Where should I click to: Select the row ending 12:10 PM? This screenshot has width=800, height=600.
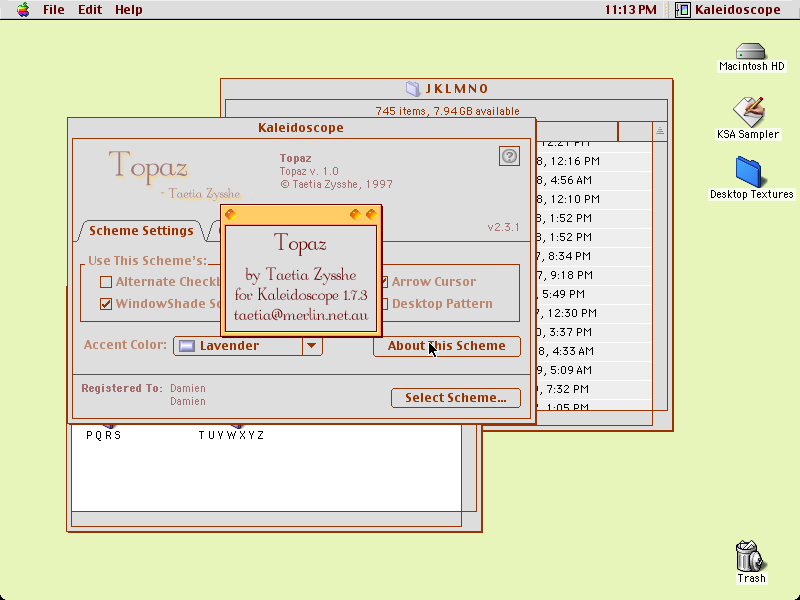tap(593, 199)
